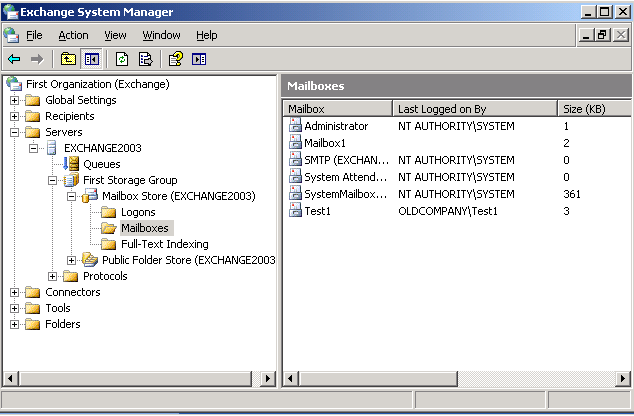This screenshot has height=416, width=634.
Task: Select the Connectors tree label
Action: click(73, 292)
